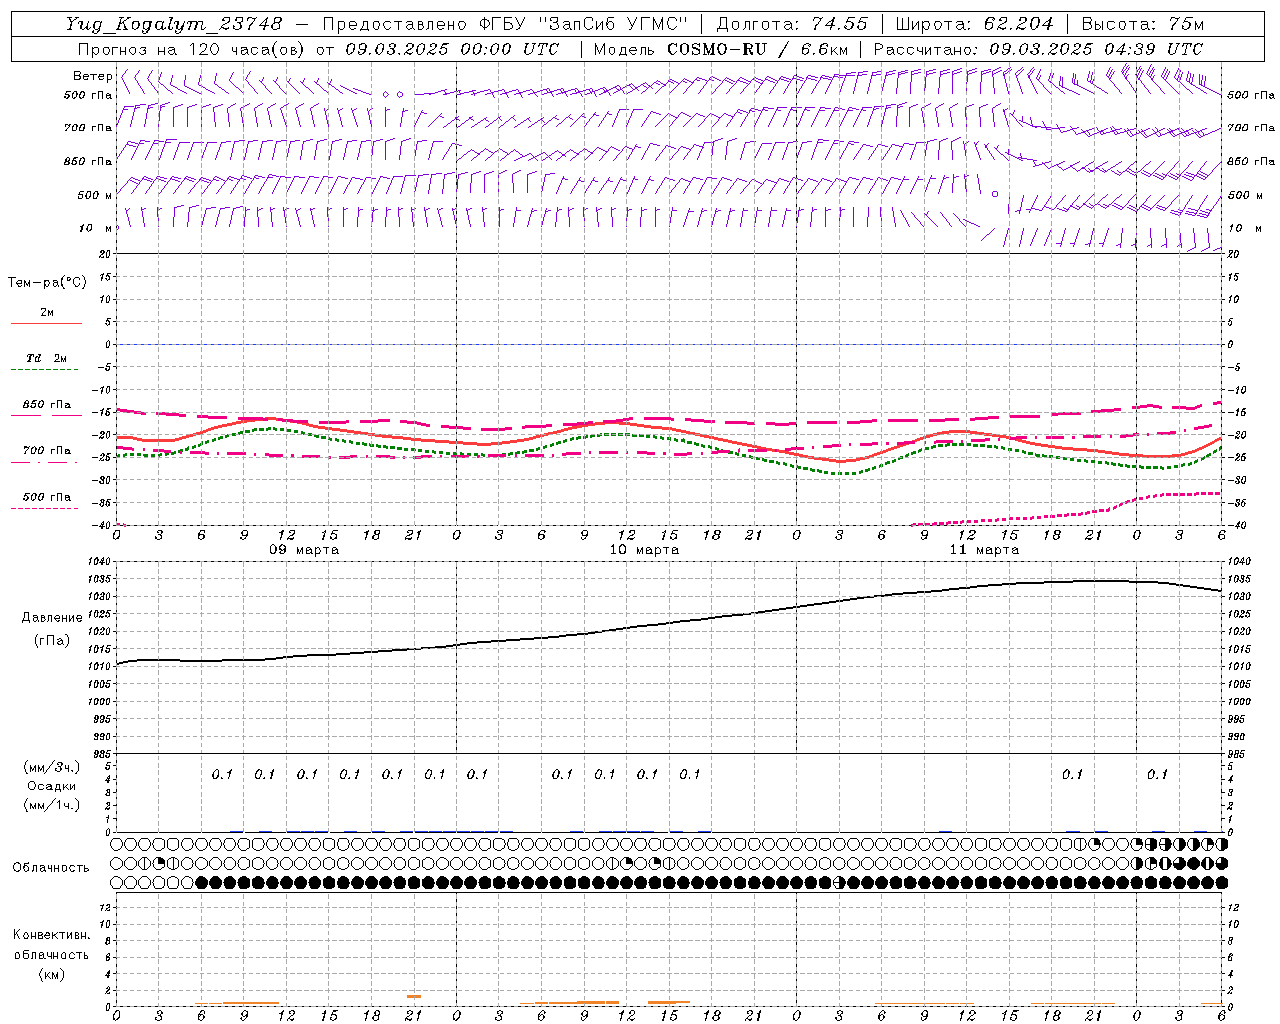Viewport: 1280px width, 1024px height.
Task: Click the "(мм/3ч.)" precipitation unit label
Action: [52, 768]
